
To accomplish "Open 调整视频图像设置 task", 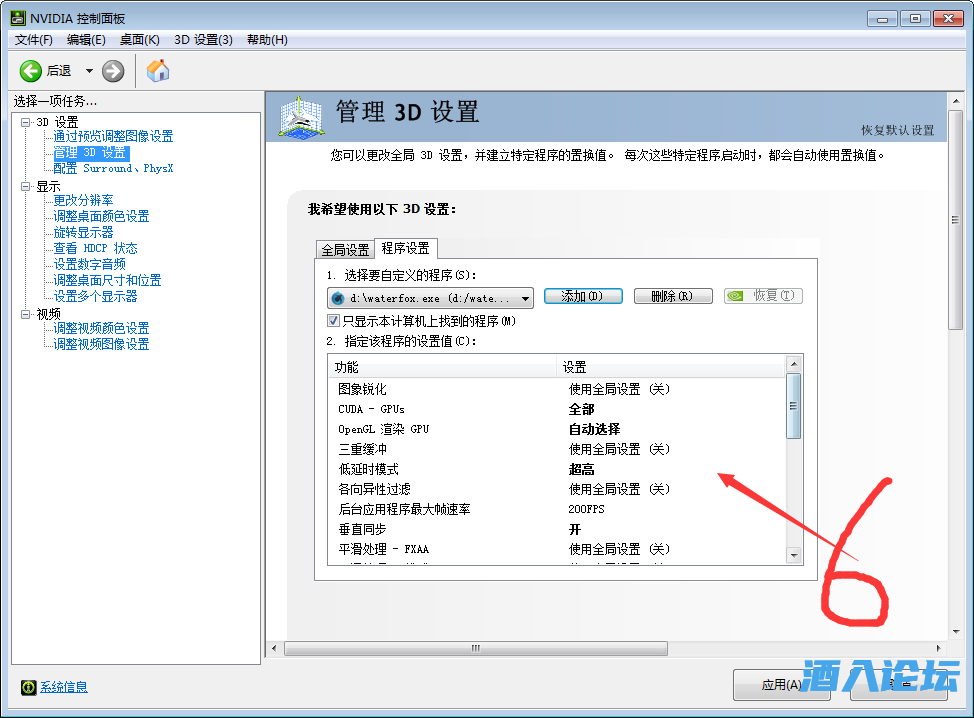I will click(101, 344).
